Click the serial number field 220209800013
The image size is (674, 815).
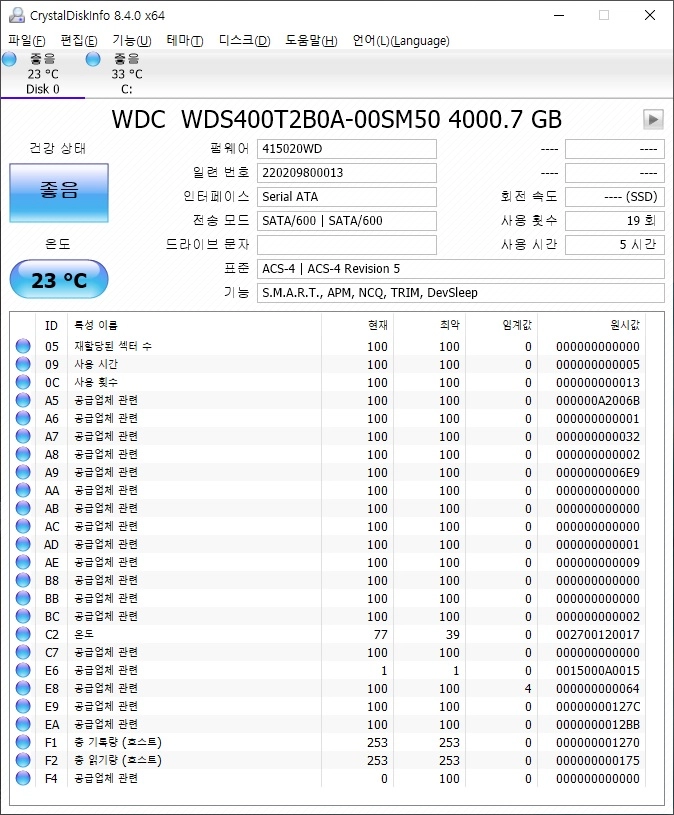pyautogui.click(x=347, y=173)
